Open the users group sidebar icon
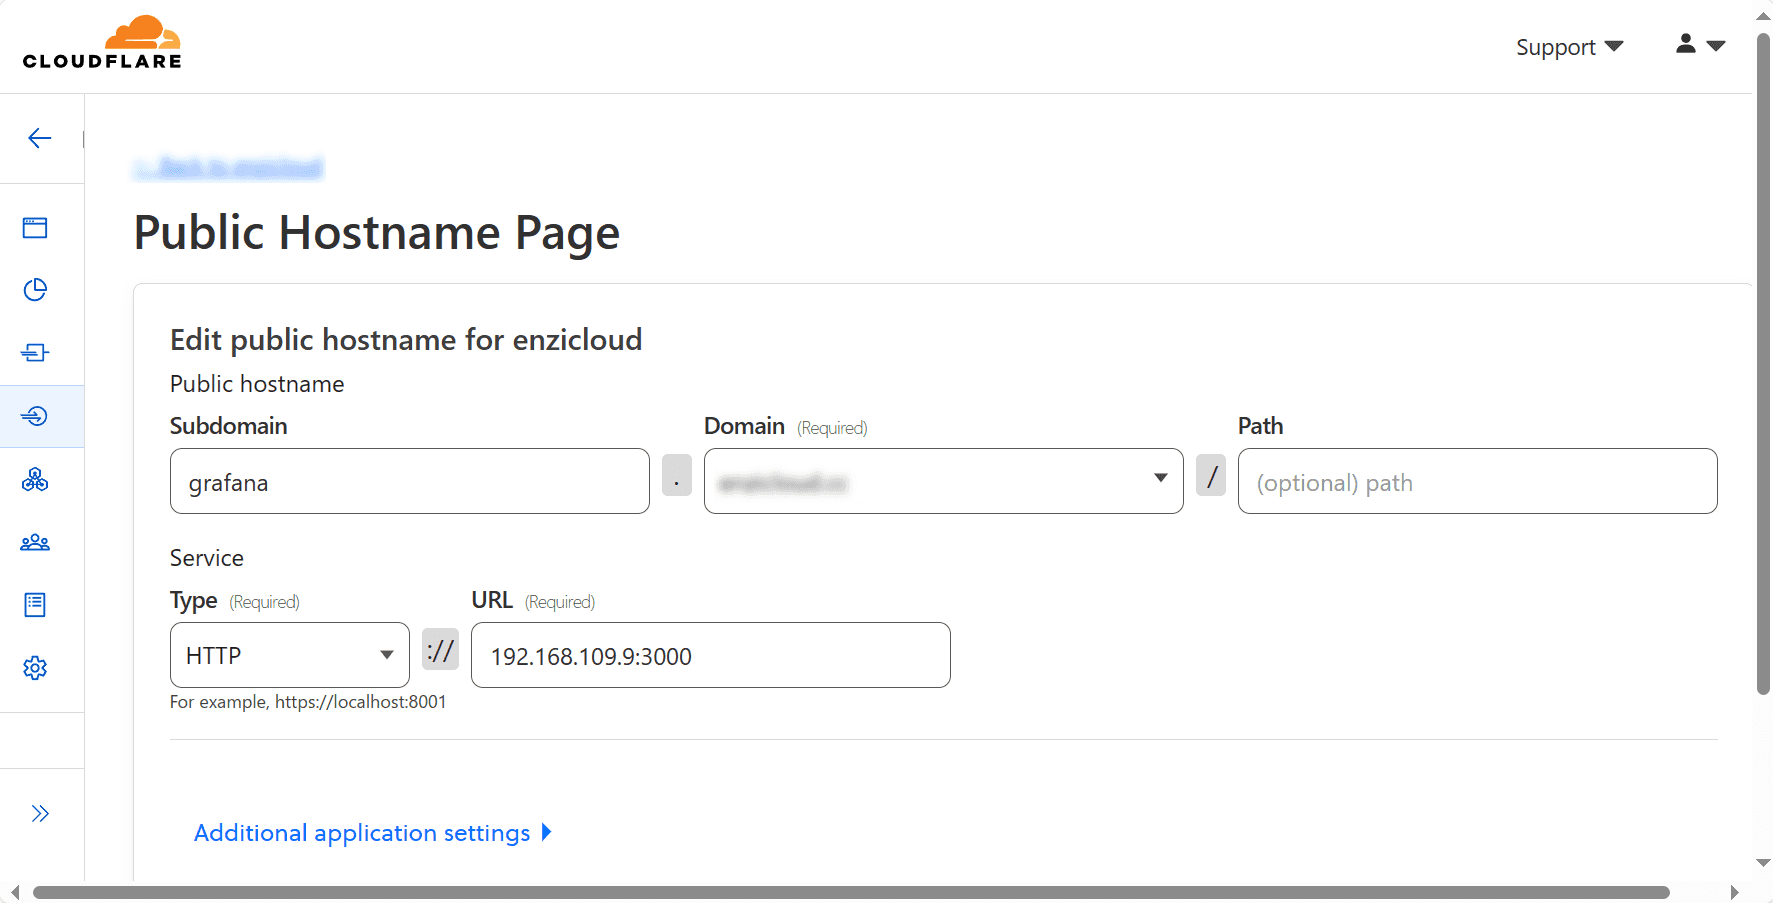 click(x=35, y=542)
